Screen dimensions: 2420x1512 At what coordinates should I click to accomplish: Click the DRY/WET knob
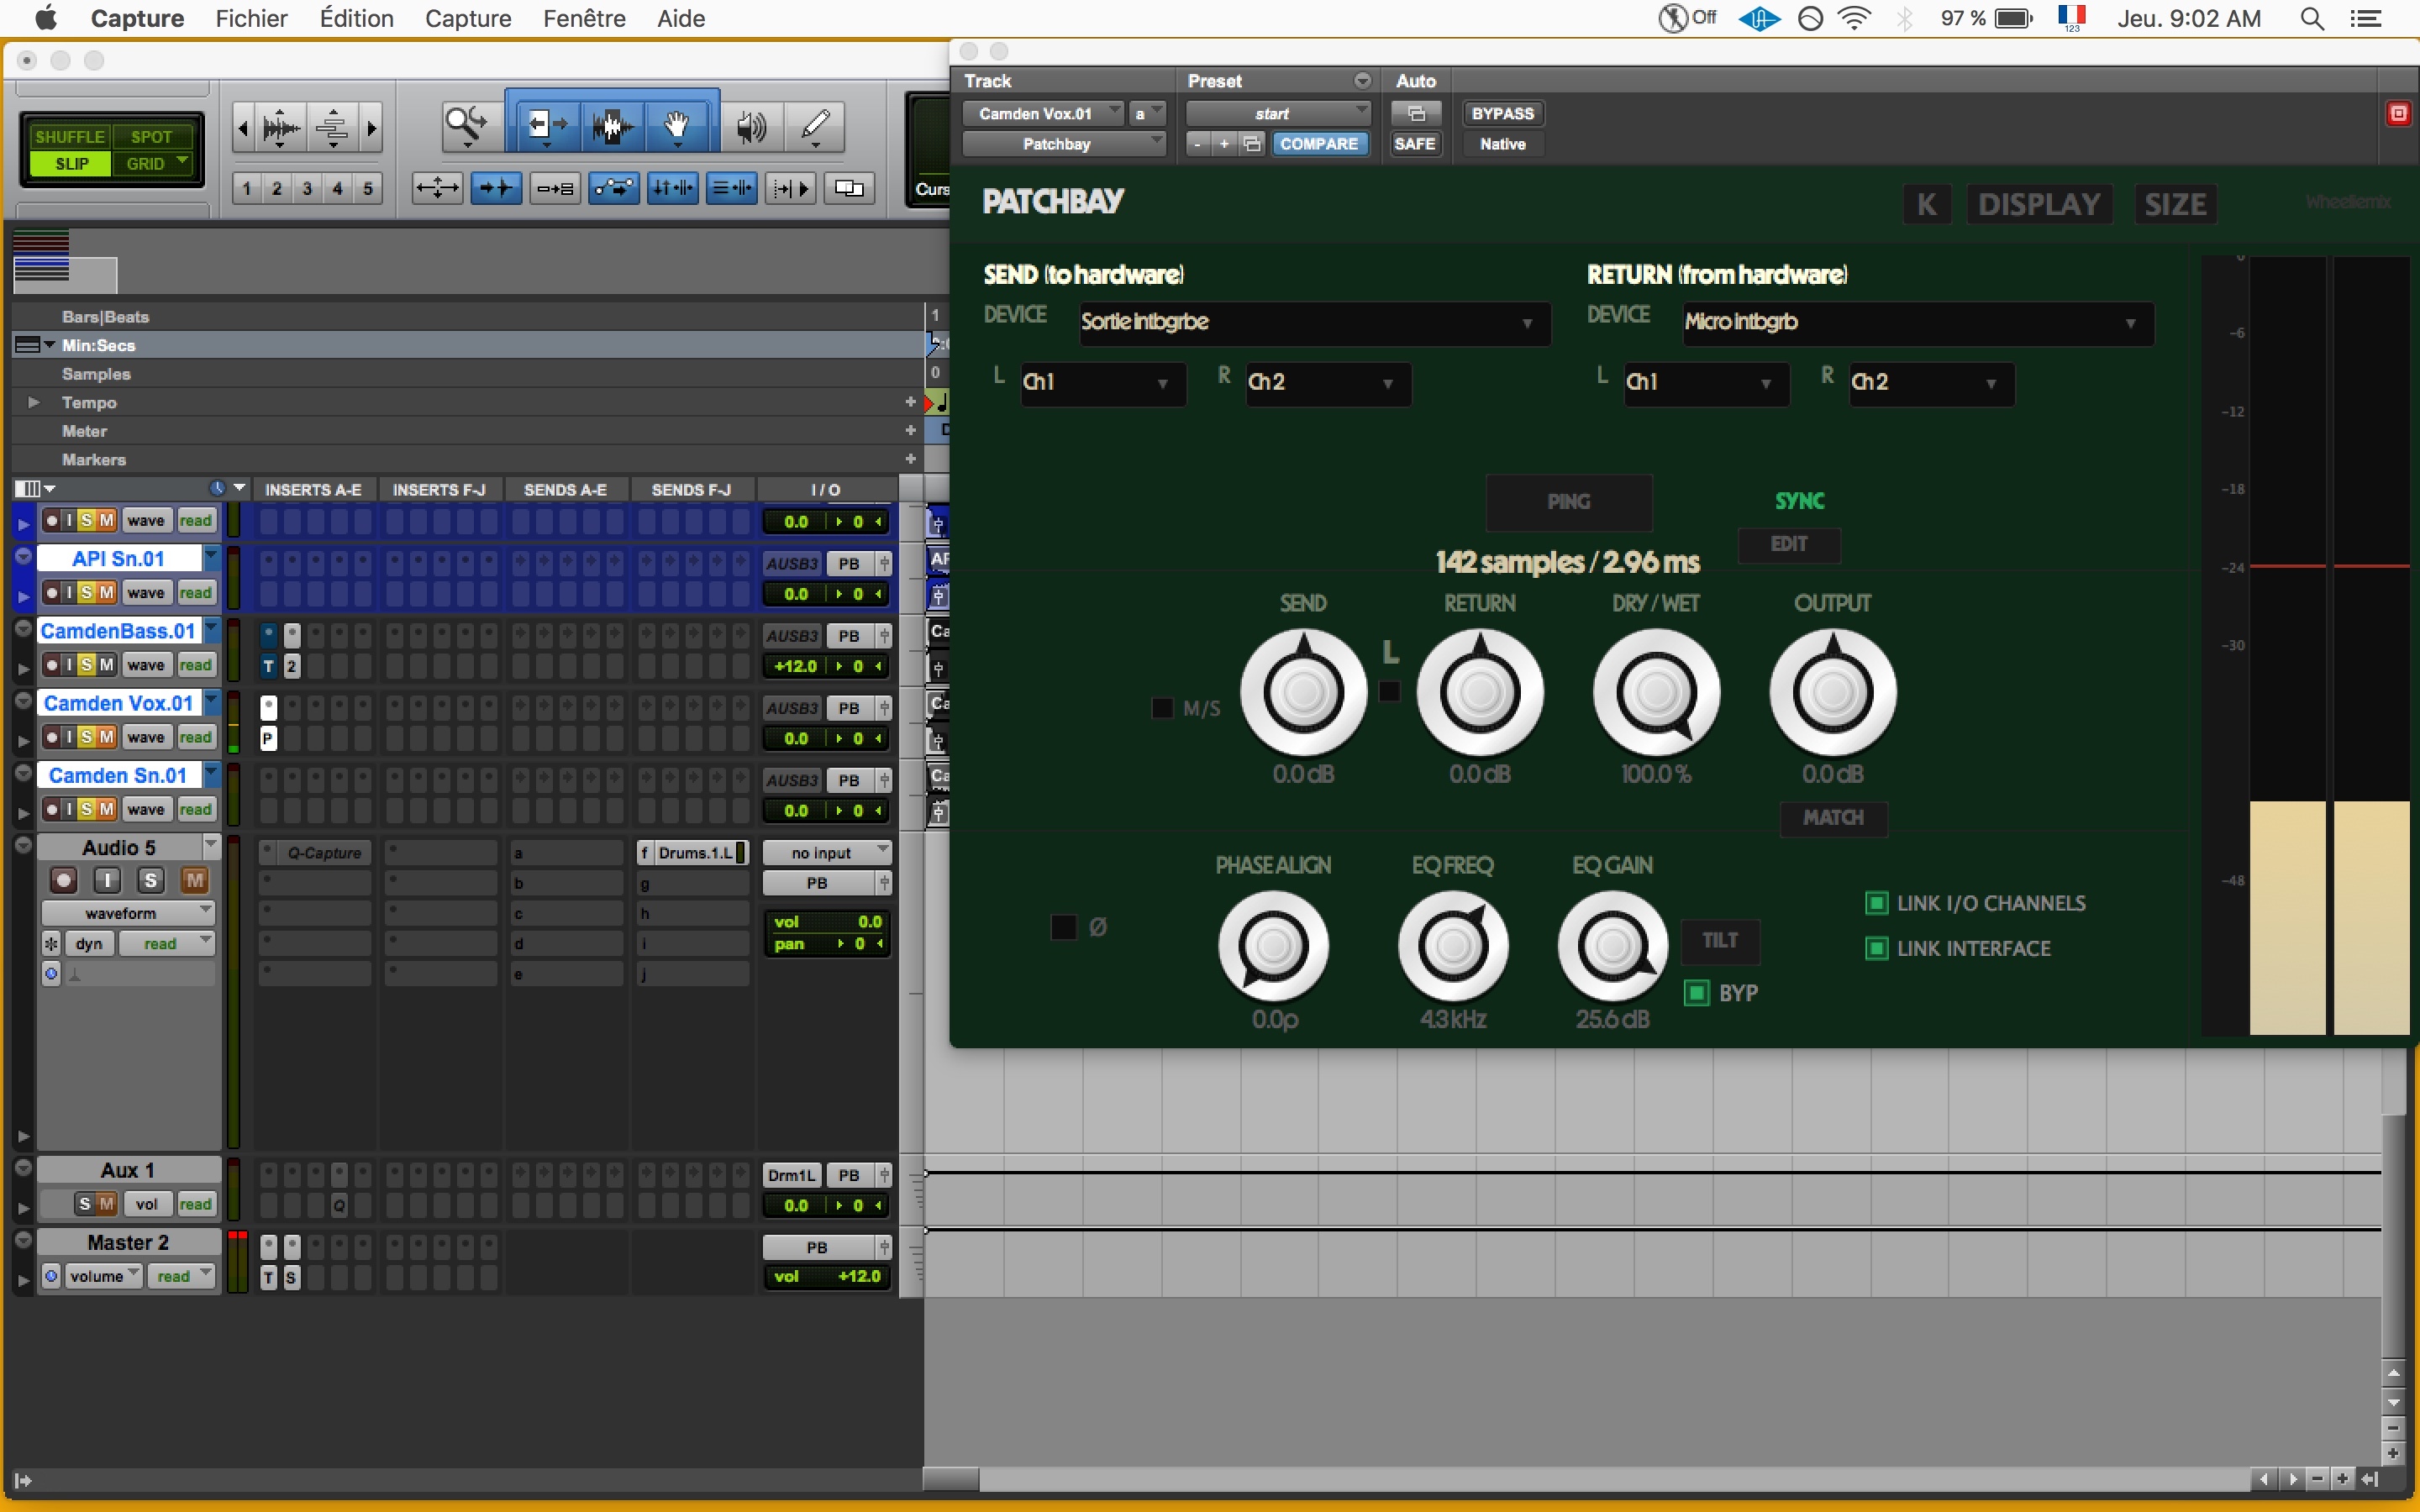pos(1656,692)
